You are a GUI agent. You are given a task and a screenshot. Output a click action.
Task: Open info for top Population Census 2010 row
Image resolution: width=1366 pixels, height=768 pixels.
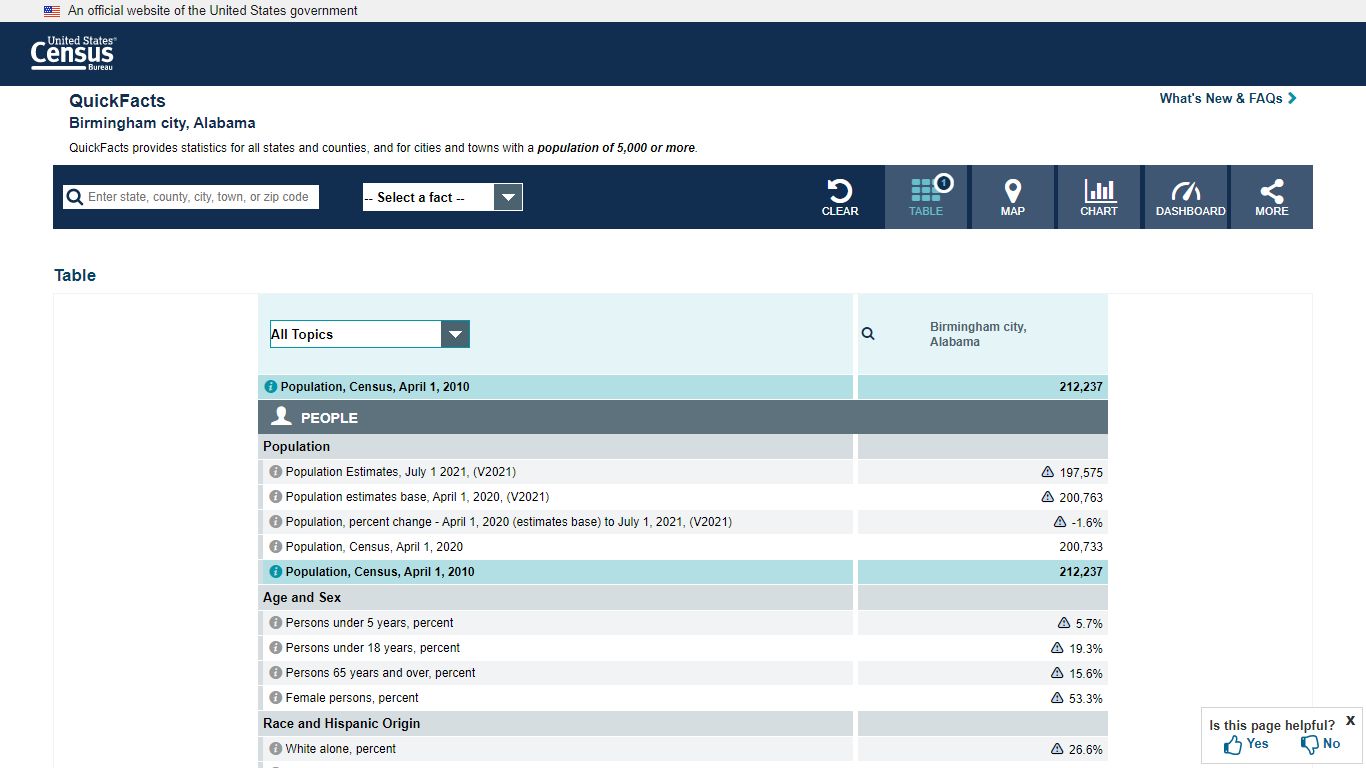point(270,387)
